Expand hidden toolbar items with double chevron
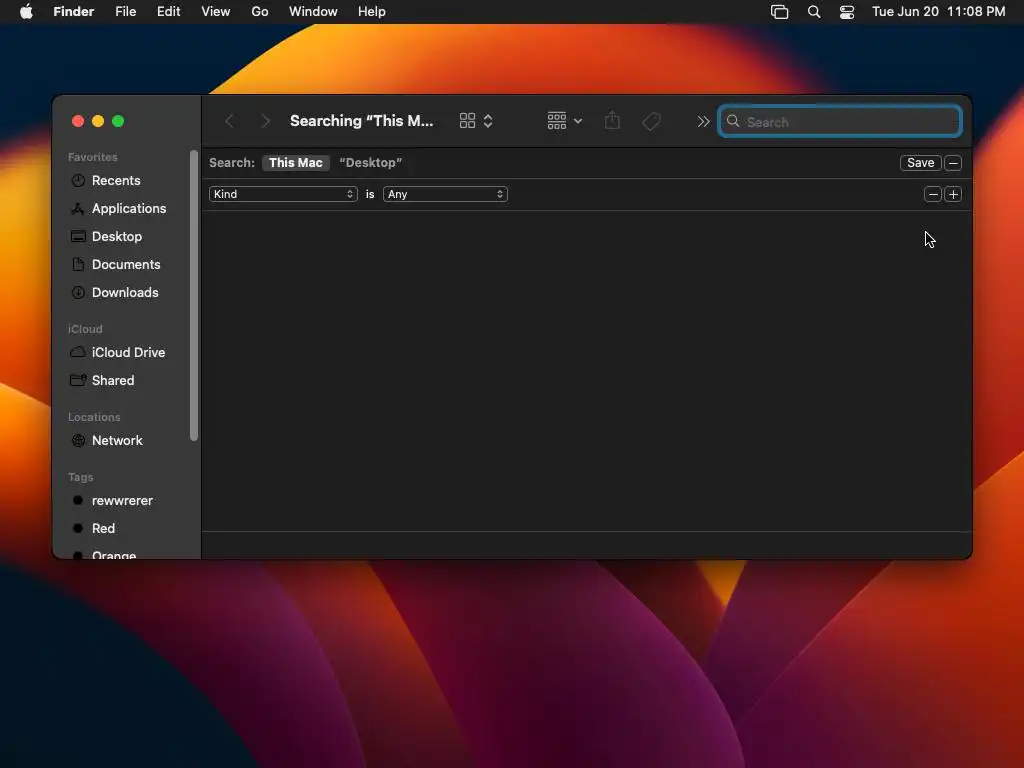The image size is (1024, 768). coord(703,121)
